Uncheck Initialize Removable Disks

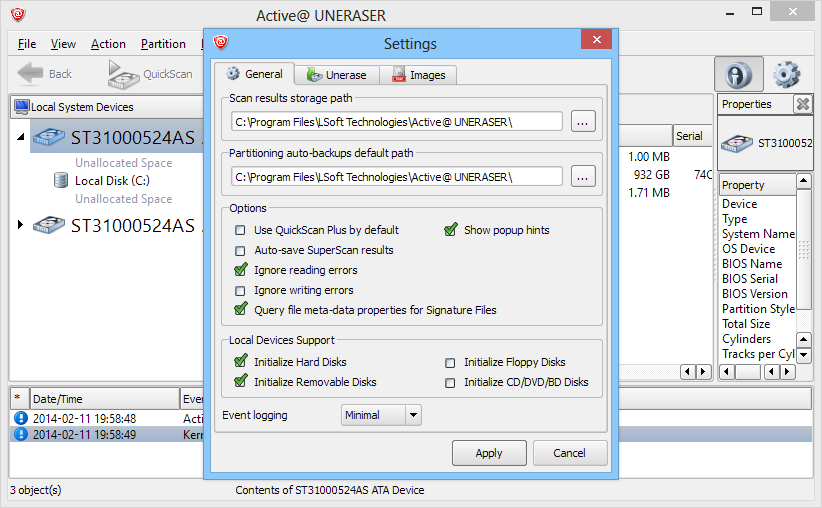[241, 381]
